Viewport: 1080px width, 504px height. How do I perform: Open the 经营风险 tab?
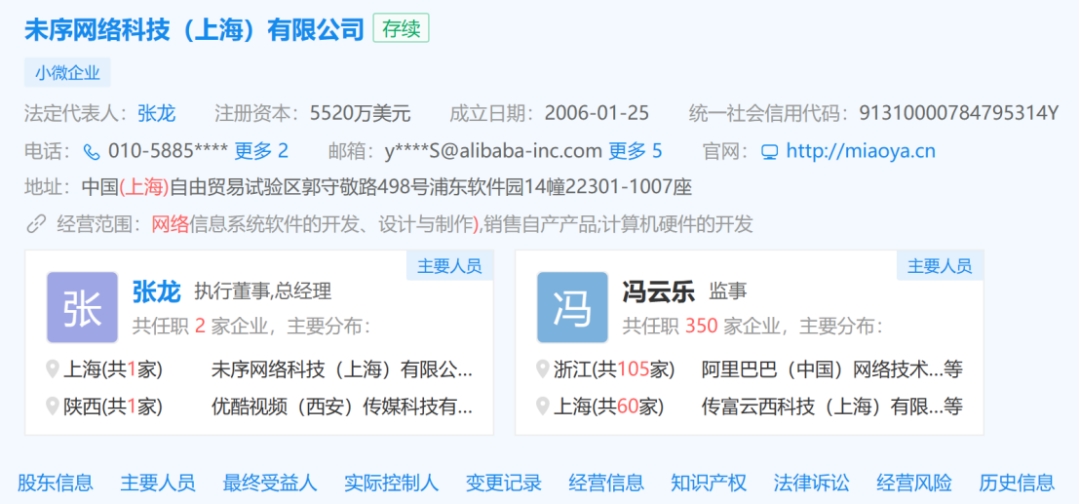click(914, 483)
